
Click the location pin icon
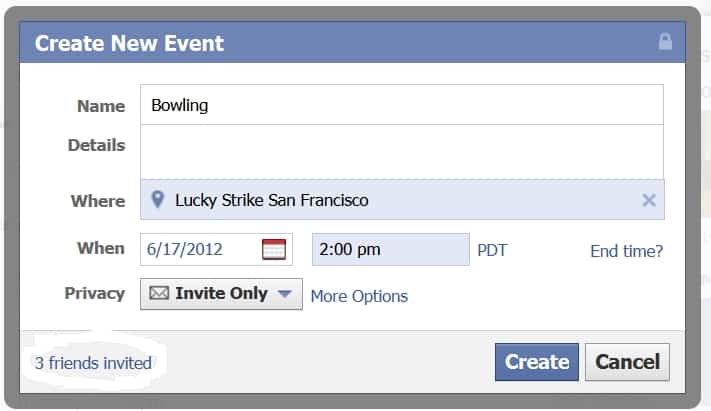pos(157,199)
